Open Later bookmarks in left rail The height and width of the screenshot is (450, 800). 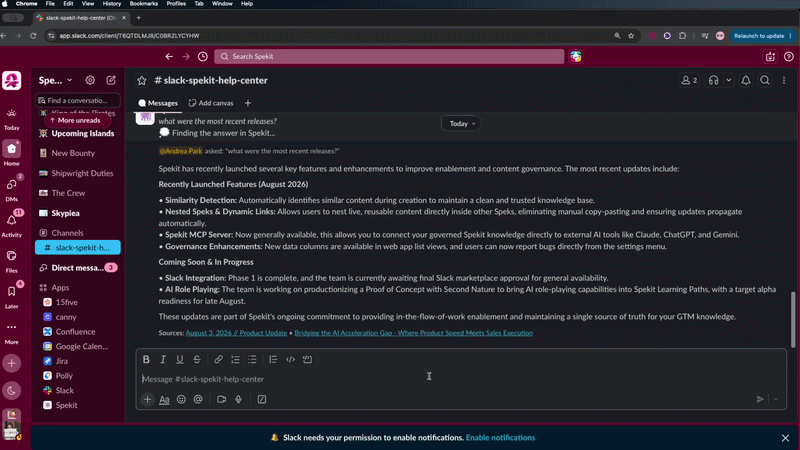(12, 295)
